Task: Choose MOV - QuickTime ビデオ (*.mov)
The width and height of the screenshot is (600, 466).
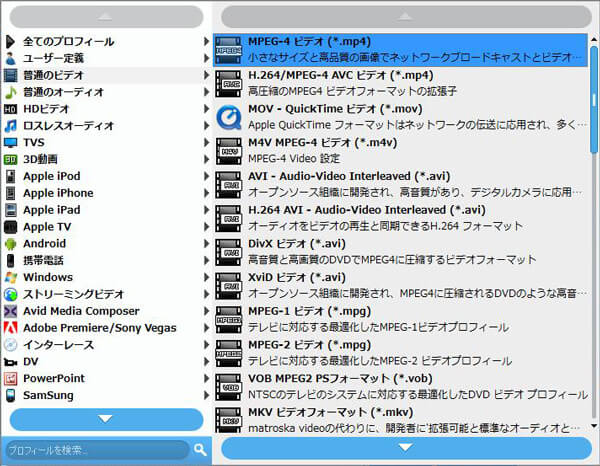Action: (400, 117)
